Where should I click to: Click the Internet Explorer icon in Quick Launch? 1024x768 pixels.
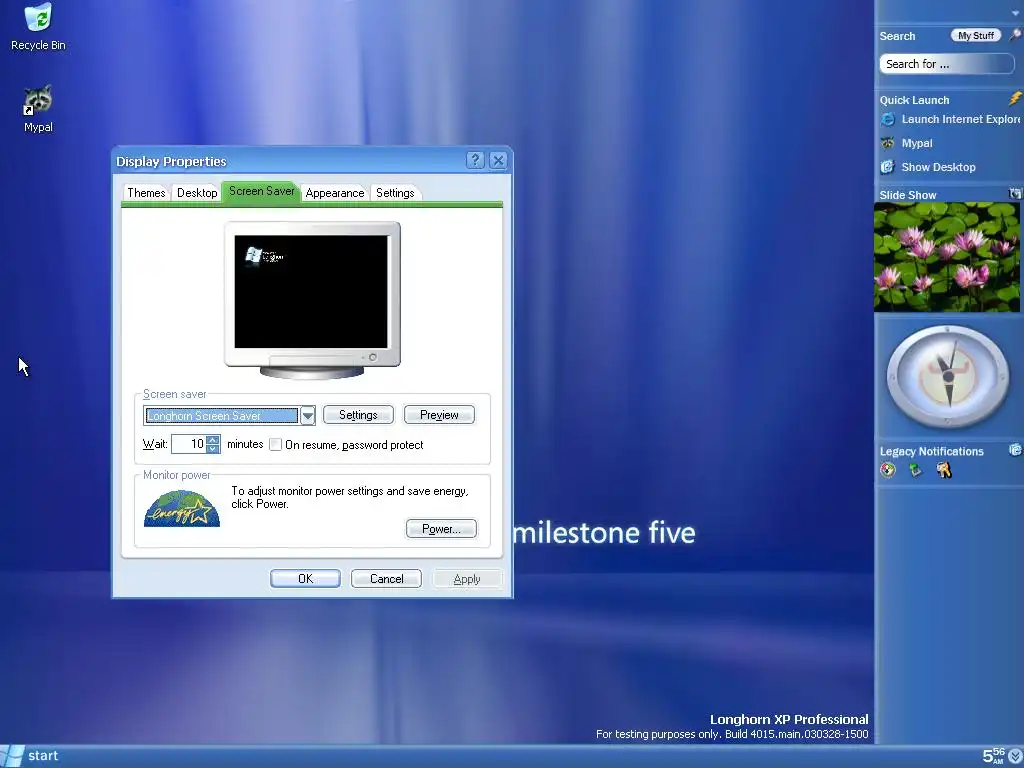[888, 119]
